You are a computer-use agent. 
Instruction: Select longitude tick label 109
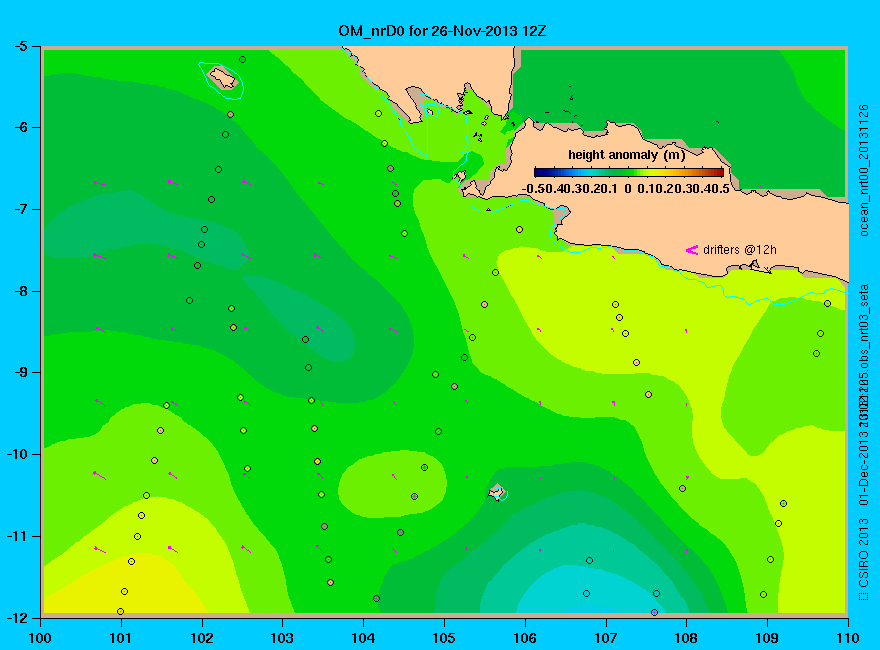pyautogui.click(x=767, y=638)
